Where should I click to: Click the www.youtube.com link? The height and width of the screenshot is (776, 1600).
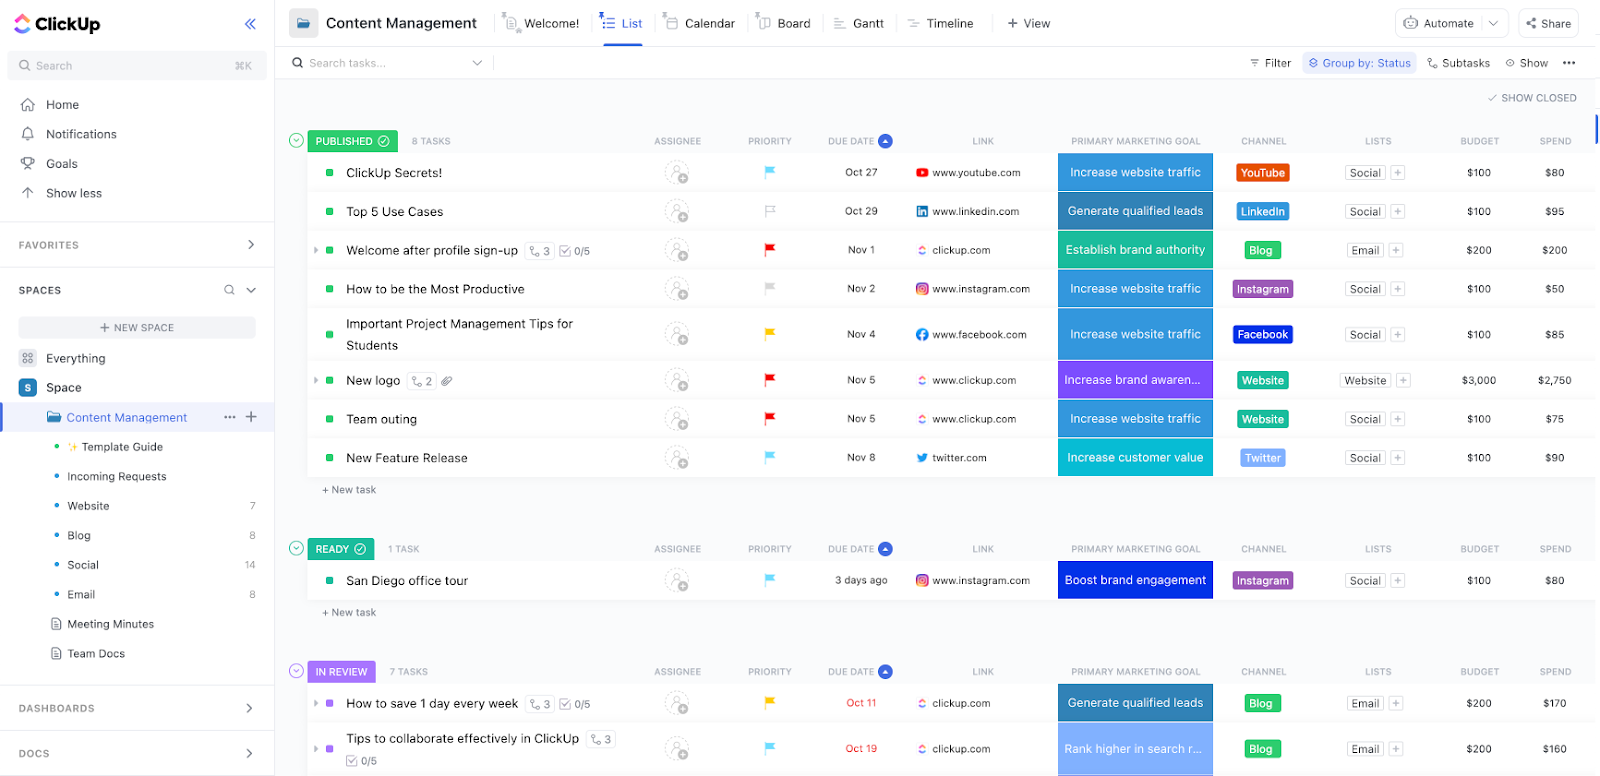click(x=975, y=173)
